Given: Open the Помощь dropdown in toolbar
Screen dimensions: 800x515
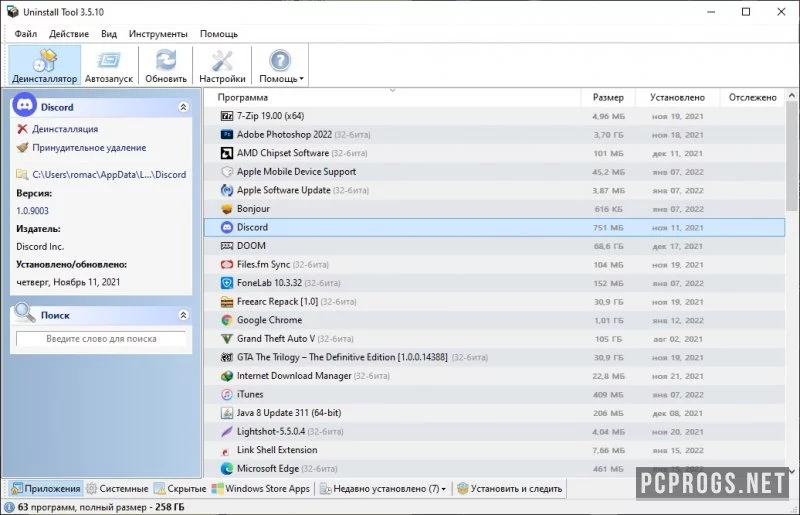Looking at the screenshot, I should tap(281, 65).
